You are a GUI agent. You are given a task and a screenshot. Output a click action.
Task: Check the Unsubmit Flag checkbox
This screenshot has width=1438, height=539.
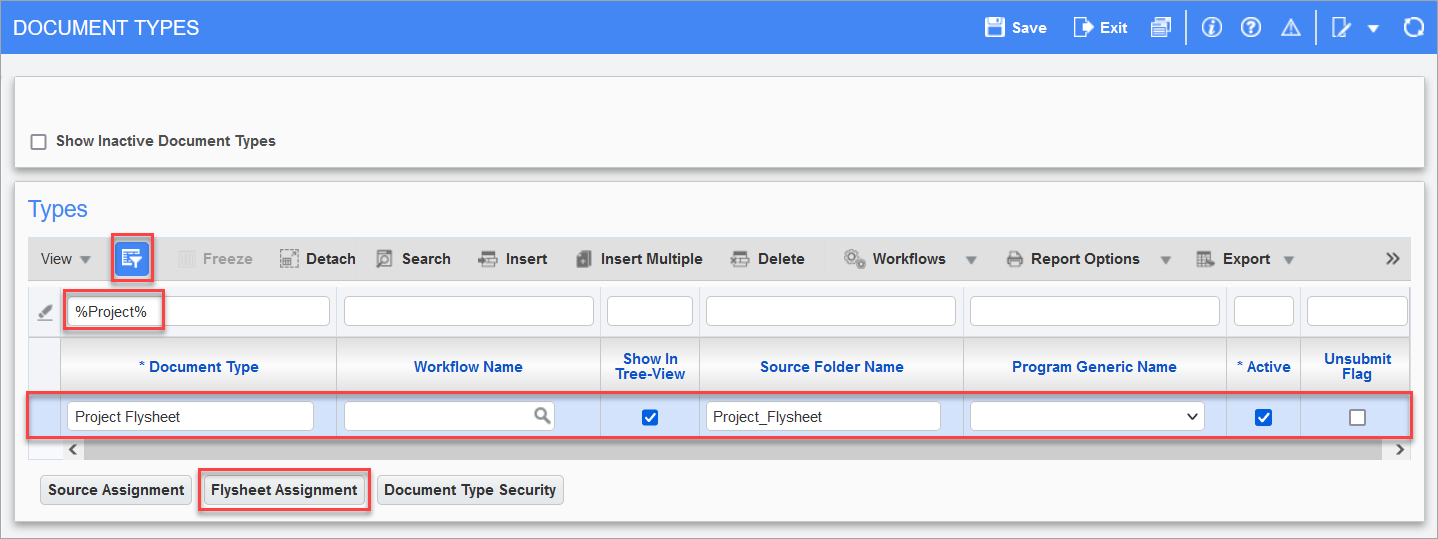1357,417
